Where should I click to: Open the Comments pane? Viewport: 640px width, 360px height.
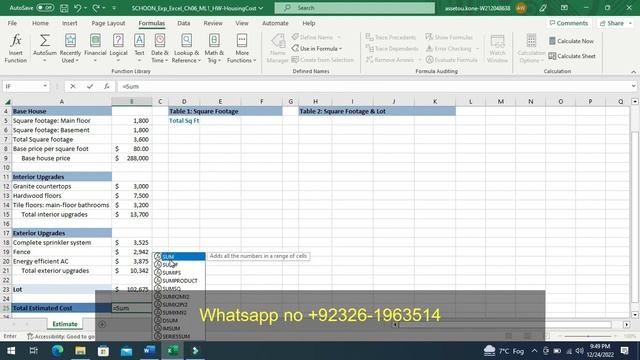pyautogui.click(x=569, y=23)
